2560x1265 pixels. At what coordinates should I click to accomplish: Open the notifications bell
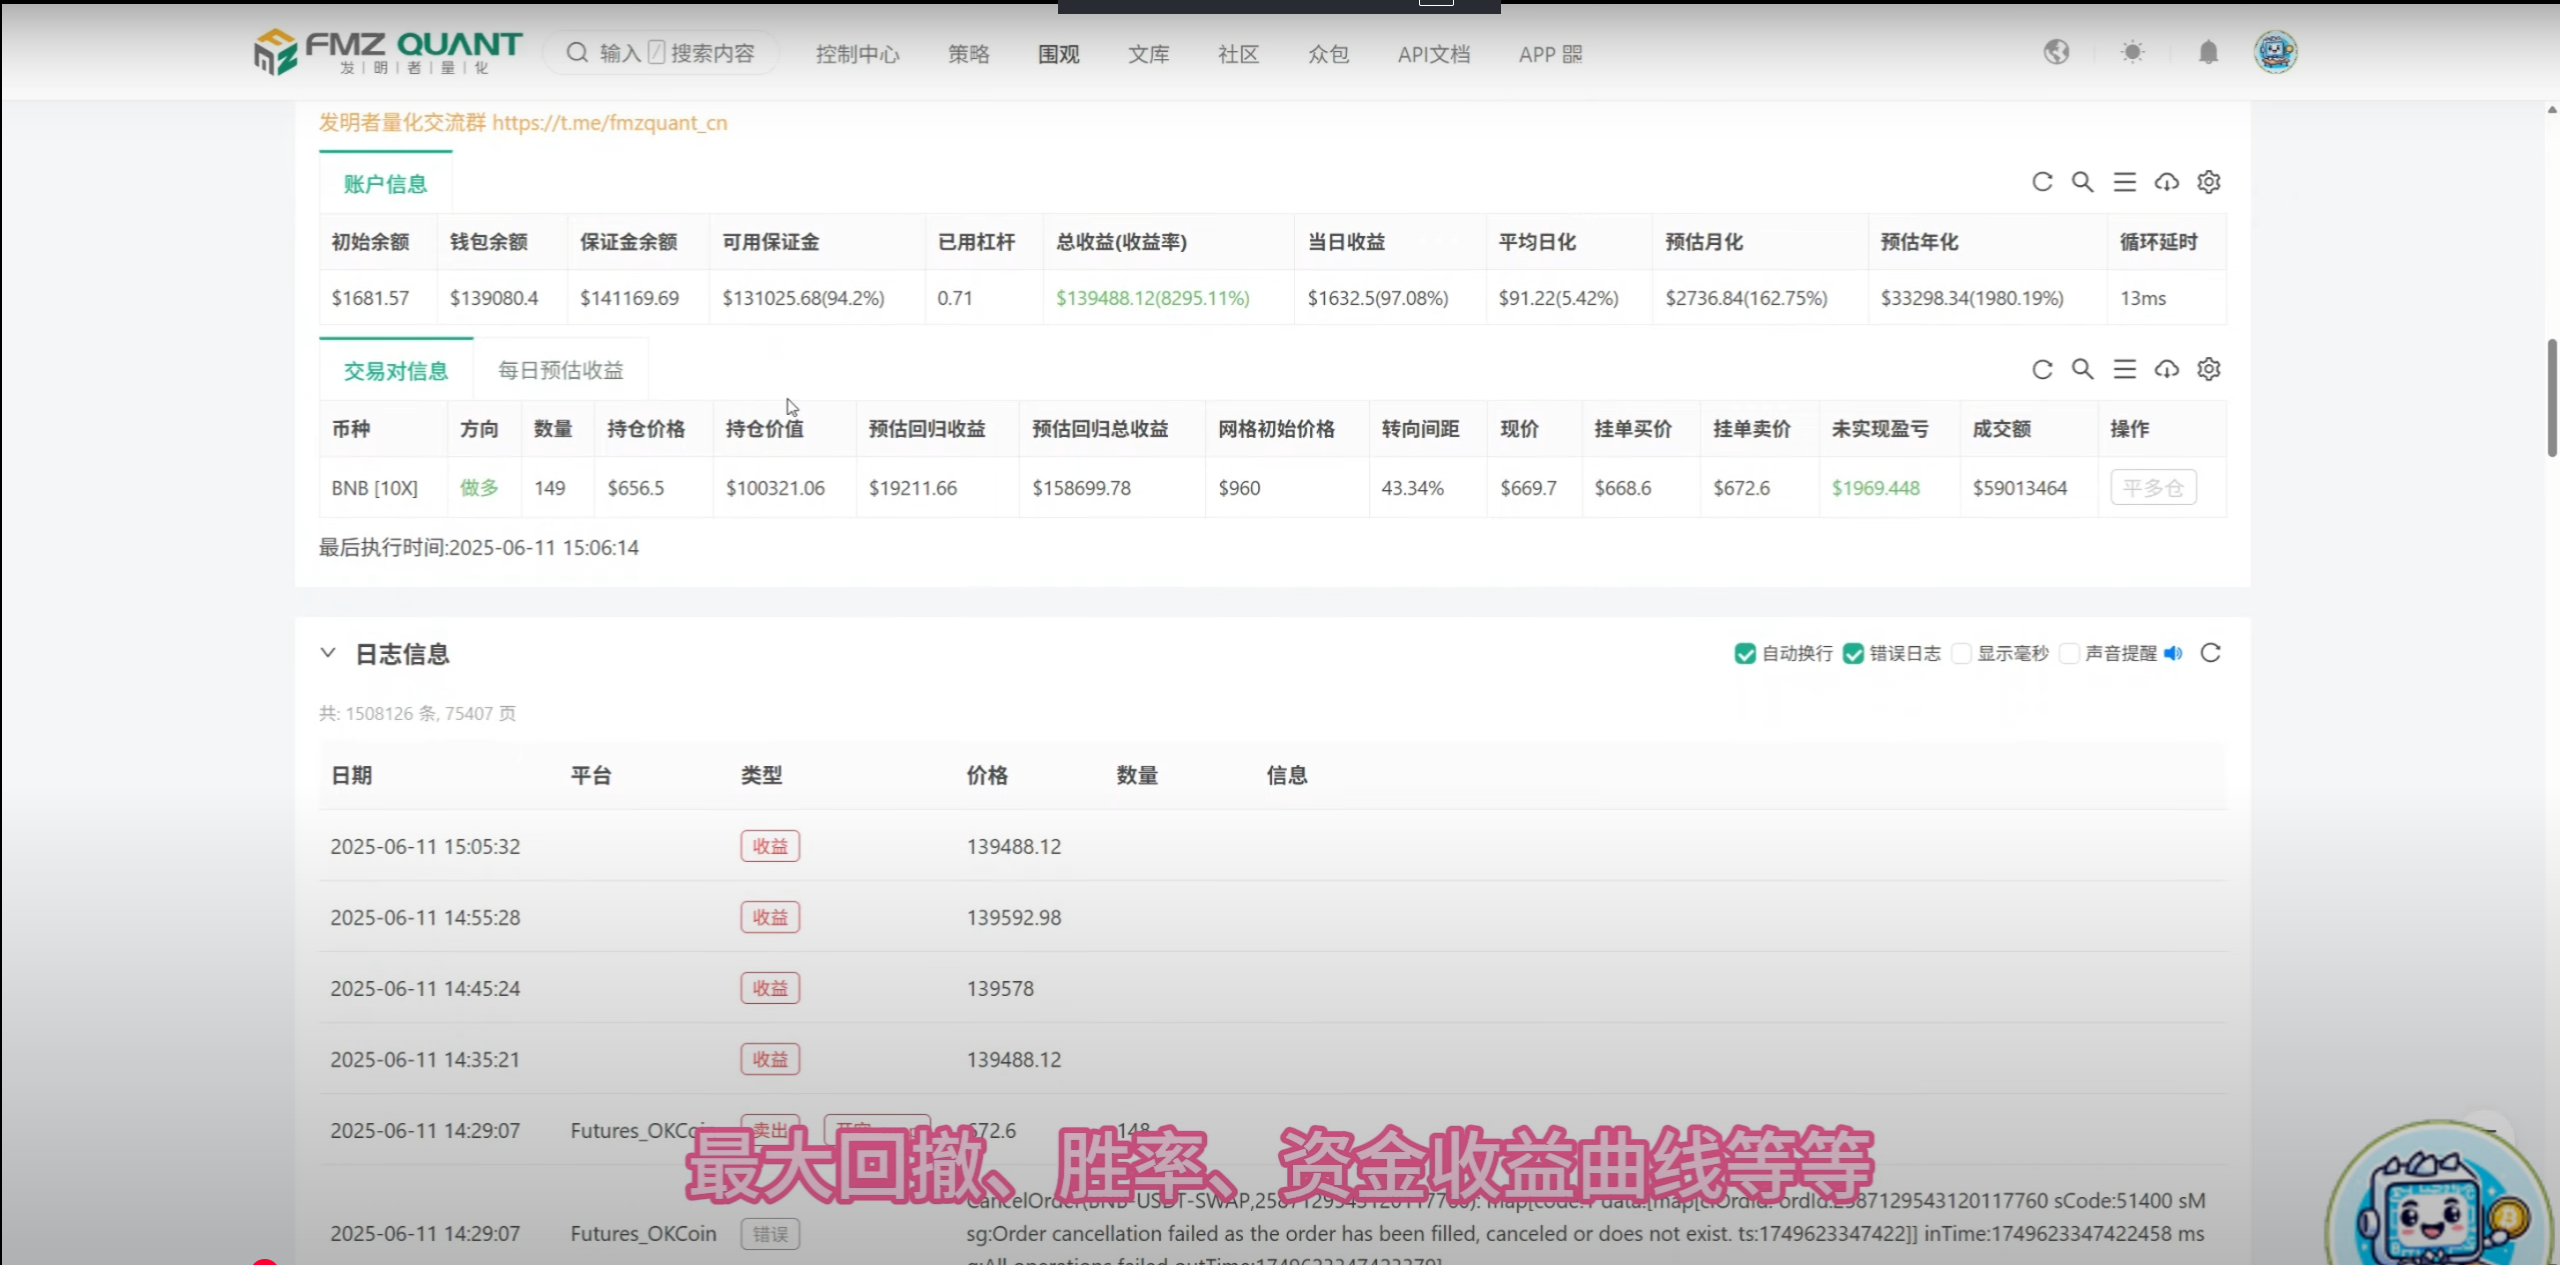coord(2208,52)
